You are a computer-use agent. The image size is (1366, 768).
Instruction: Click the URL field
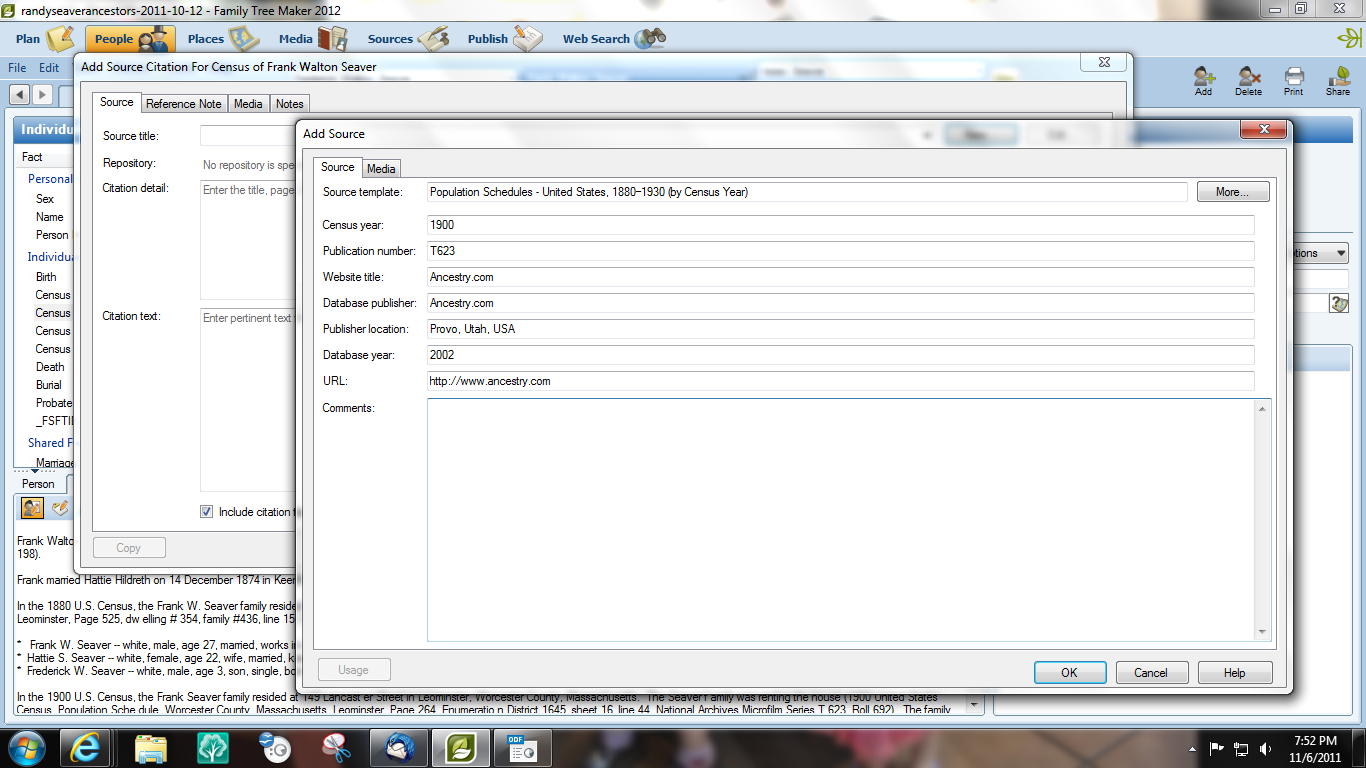(840, 381)
